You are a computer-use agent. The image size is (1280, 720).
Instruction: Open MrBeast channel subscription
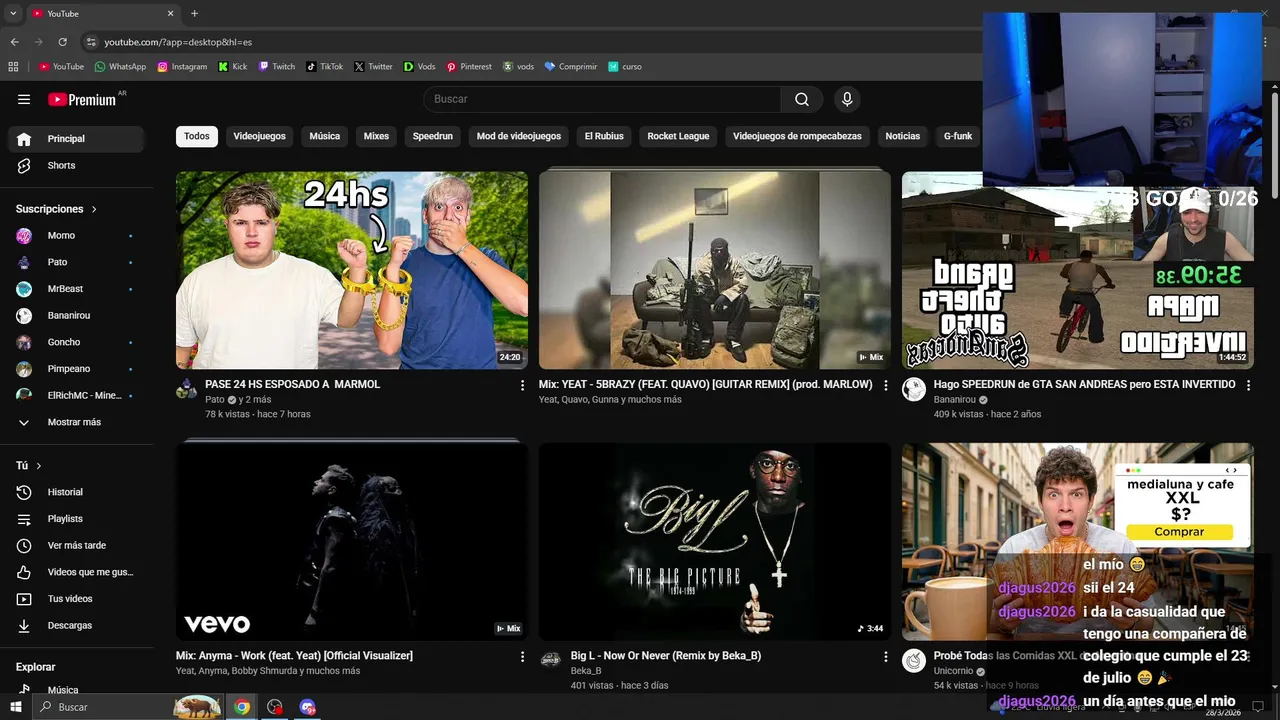tap(77, 289)
